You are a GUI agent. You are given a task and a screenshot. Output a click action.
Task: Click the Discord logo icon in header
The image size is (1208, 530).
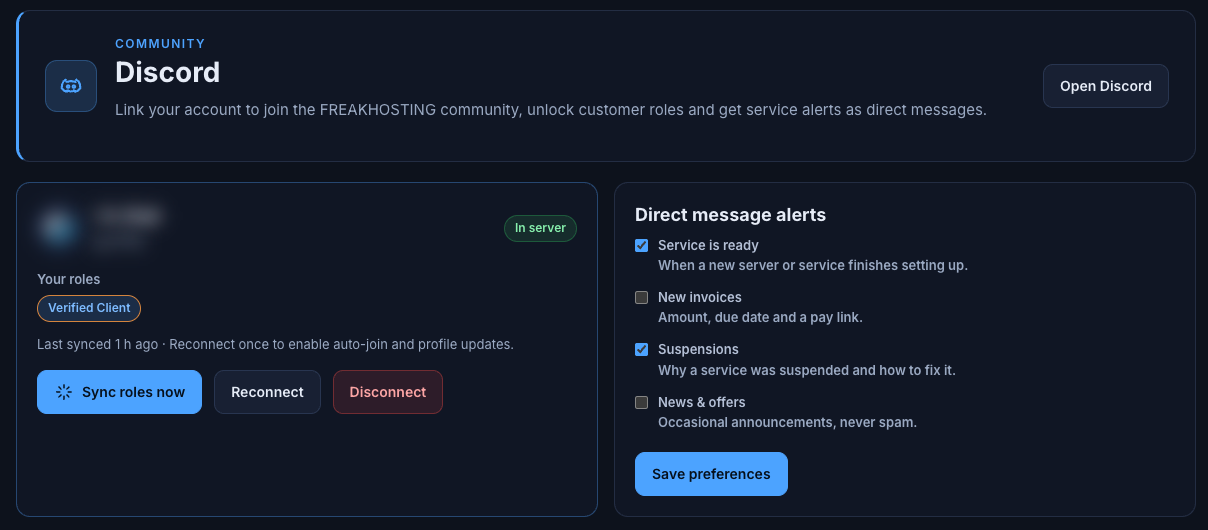coord(71,86)
